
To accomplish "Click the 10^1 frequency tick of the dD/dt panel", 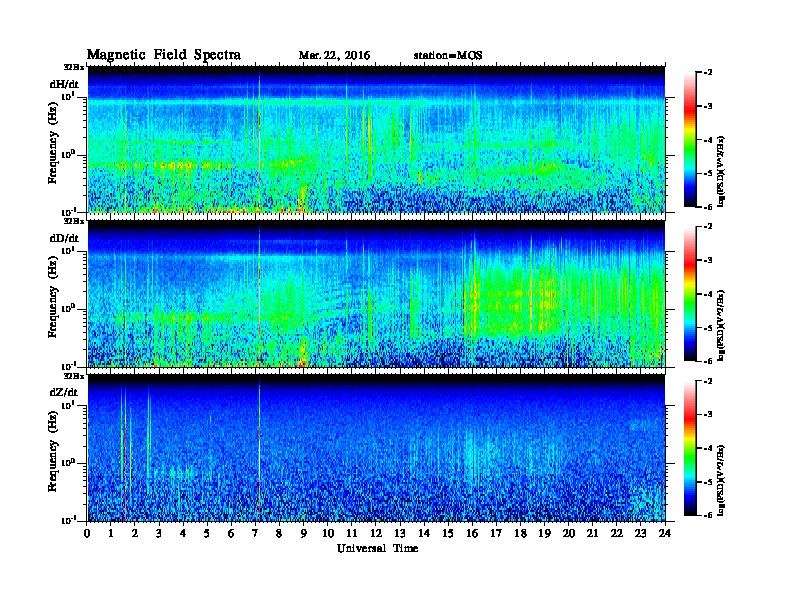I will (x=68, y=250).
